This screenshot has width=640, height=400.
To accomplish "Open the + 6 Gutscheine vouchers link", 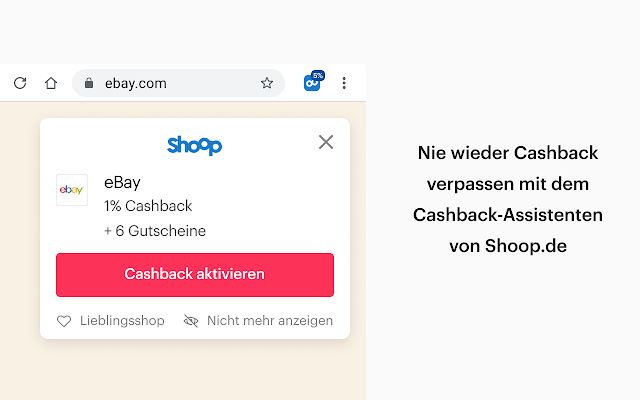I will pos(155,231).
